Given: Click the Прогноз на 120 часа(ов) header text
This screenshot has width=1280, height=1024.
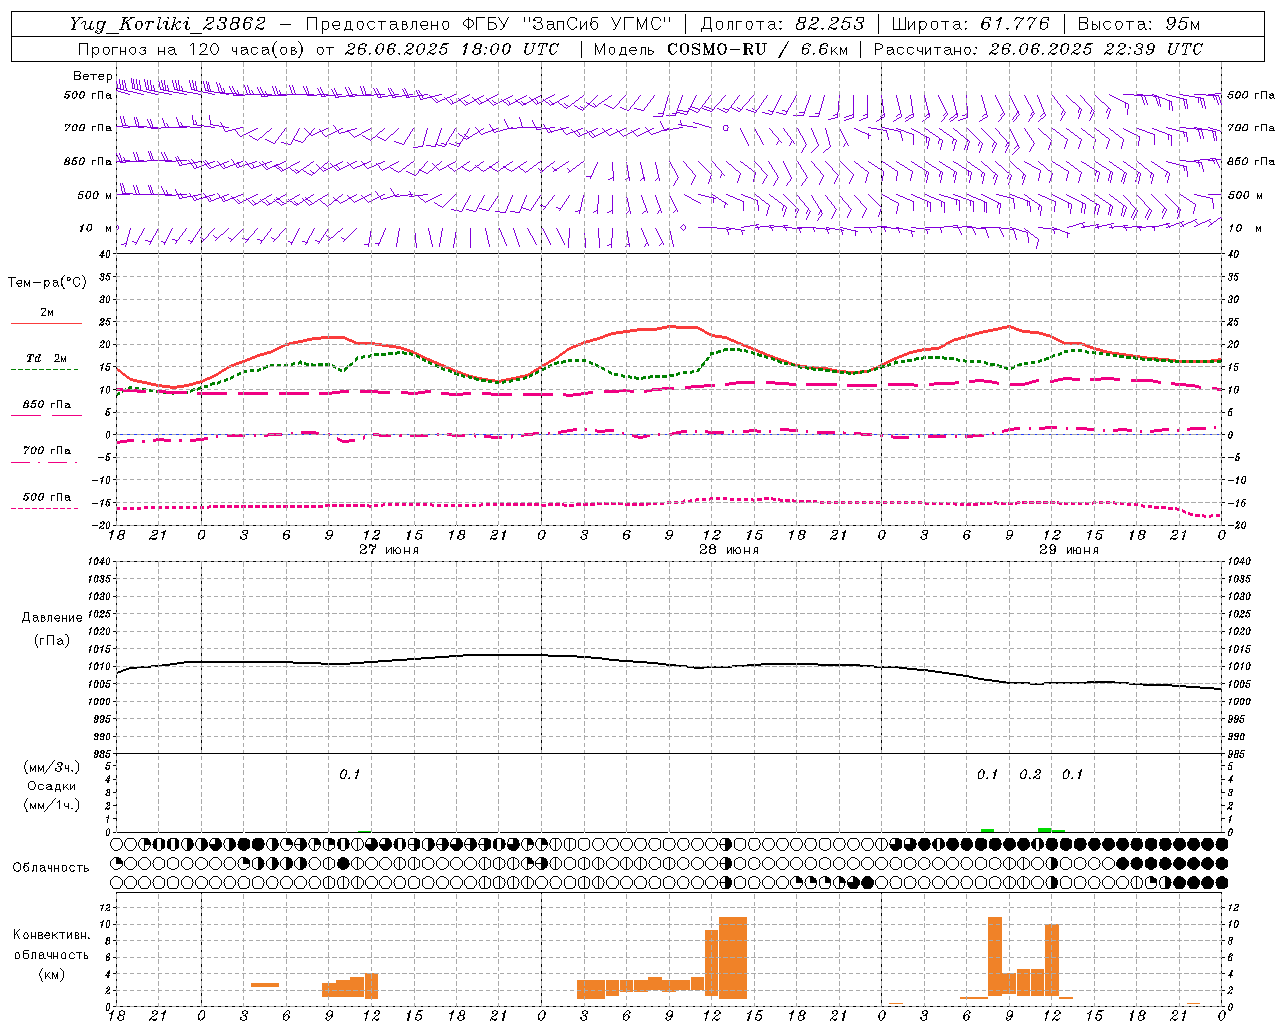Looking at the screenshot, I should click(192, 49).
